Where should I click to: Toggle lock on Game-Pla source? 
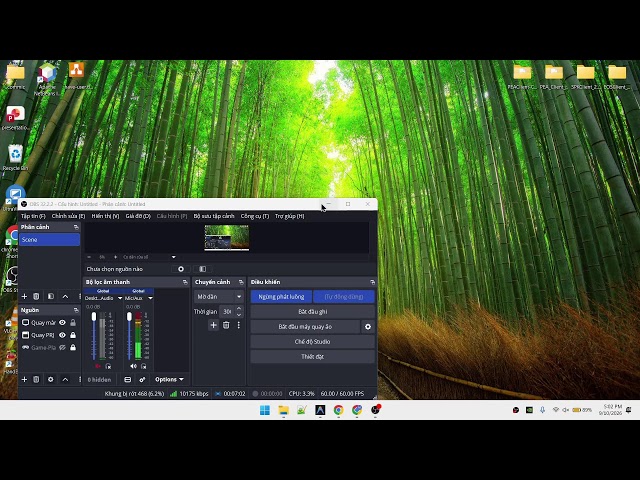pos(73,348)
